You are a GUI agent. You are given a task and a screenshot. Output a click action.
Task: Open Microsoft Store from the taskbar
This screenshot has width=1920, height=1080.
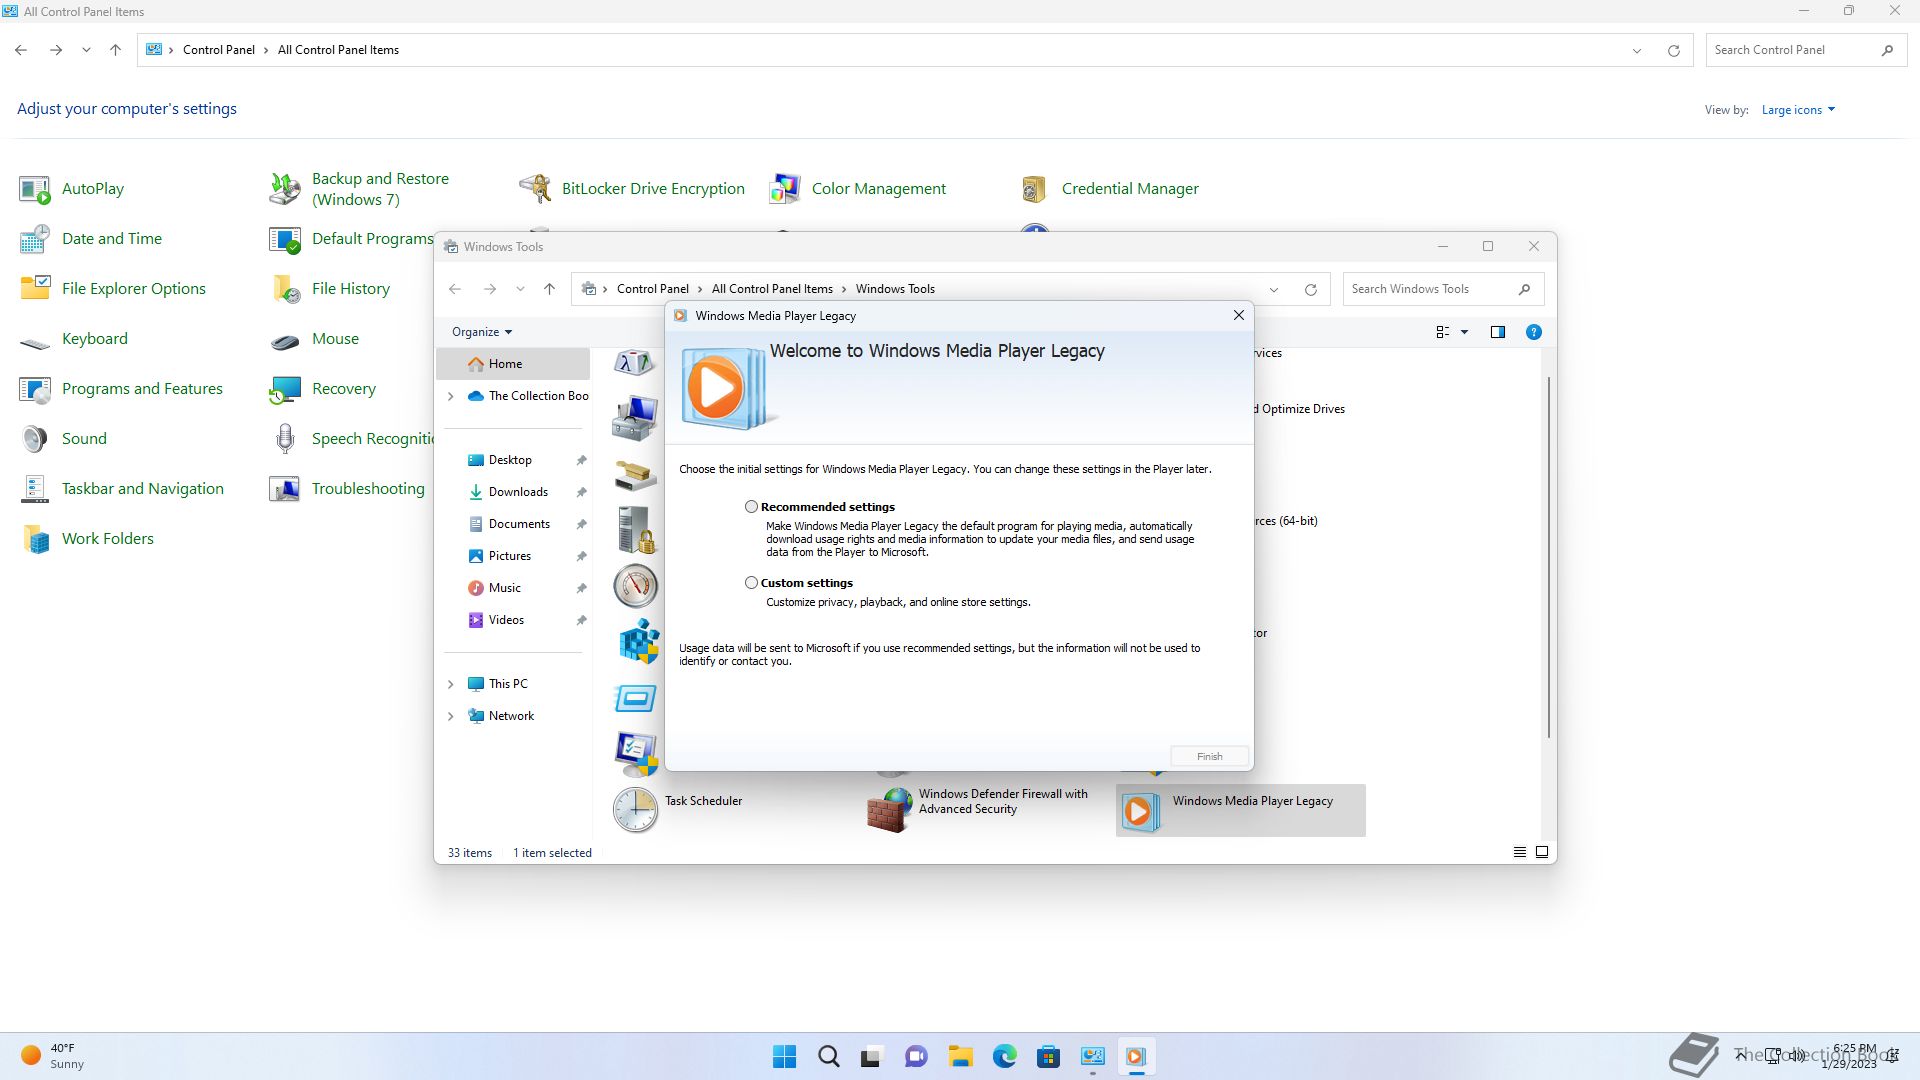pos(1048,1056)
